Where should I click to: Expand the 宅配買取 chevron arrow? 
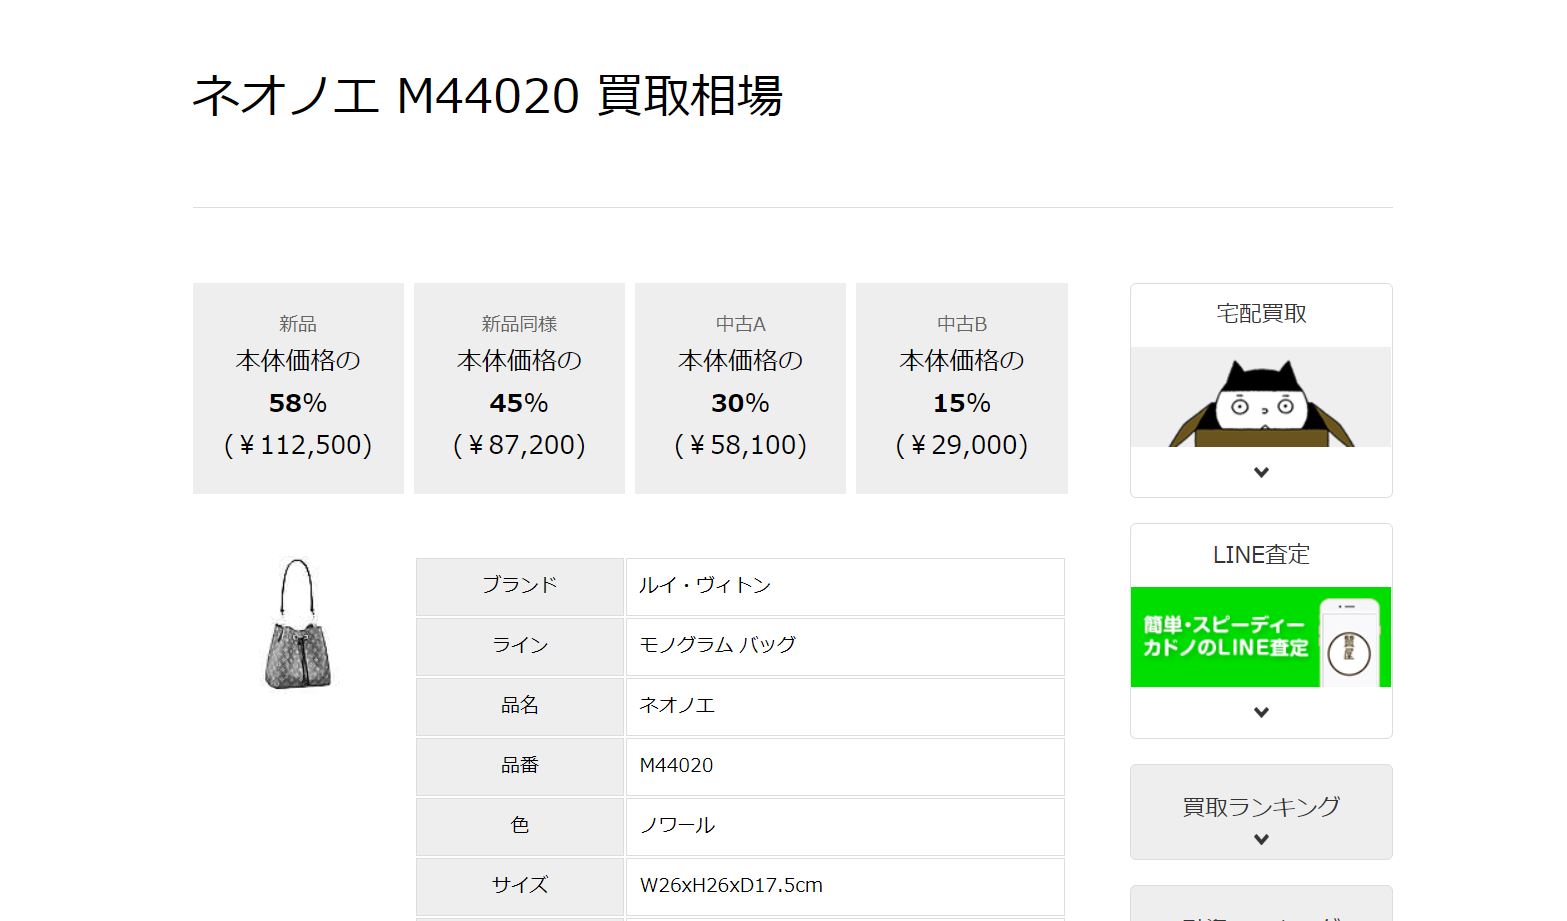click(1261, 472)
